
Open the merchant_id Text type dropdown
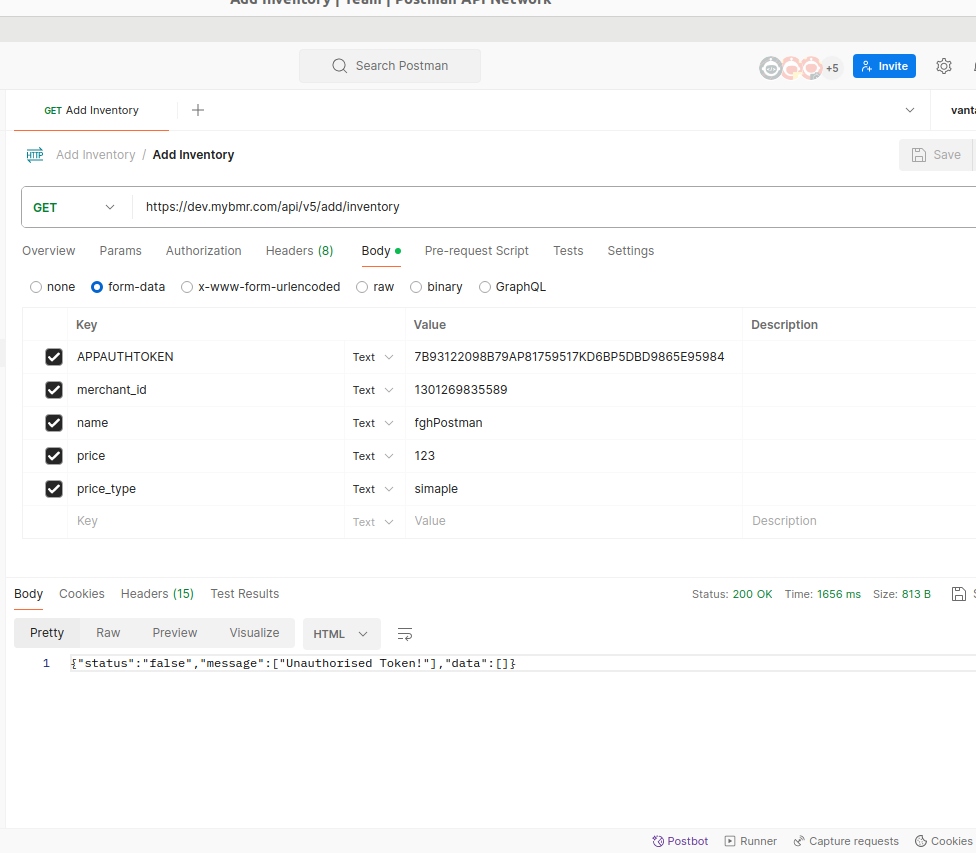pyautogui.click(x=373, y=390)
